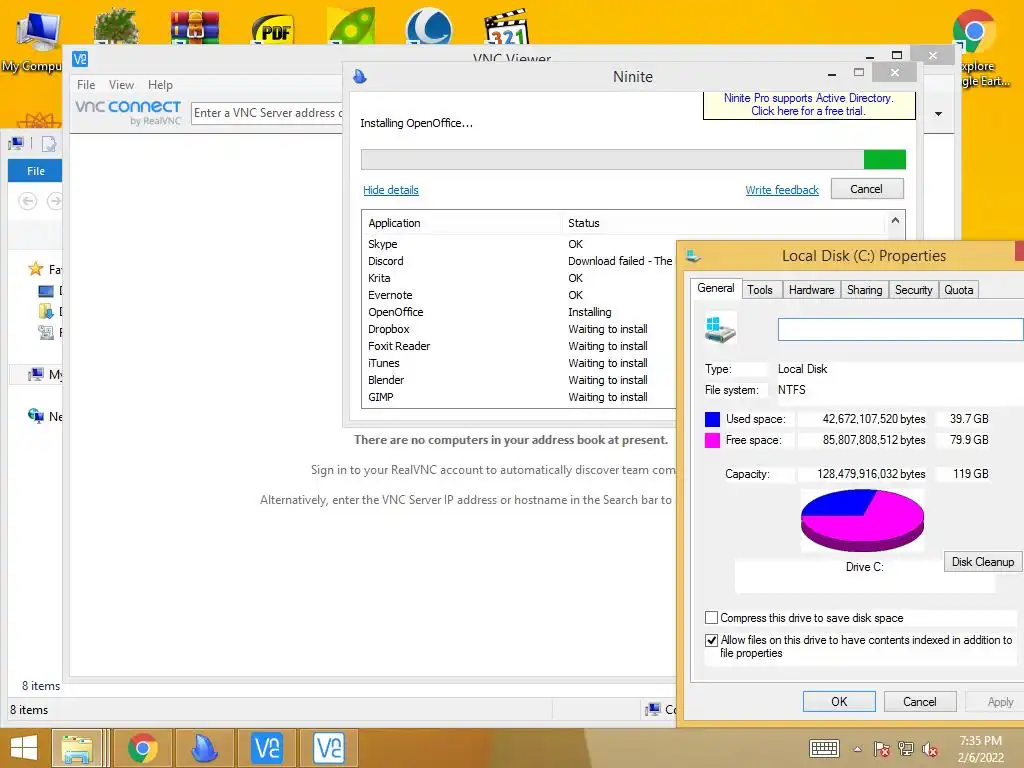Click the Action Center flag tray icon
The width and height of the screenshot is (1024, 768).
(x=882, y=749)
